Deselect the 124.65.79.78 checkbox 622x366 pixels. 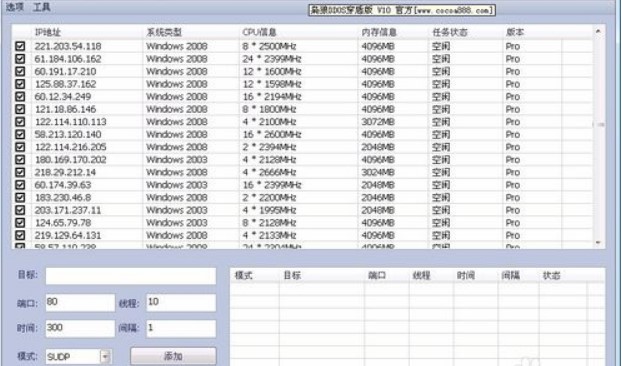tap(20, 223)
